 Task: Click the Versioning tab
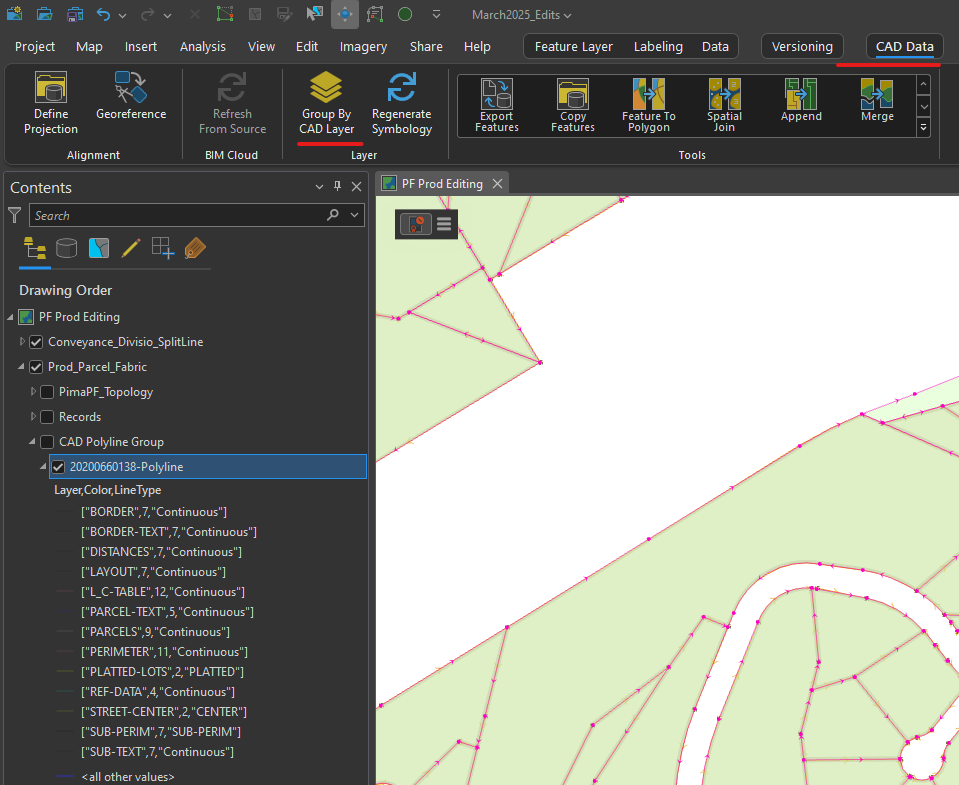[801, 46]
